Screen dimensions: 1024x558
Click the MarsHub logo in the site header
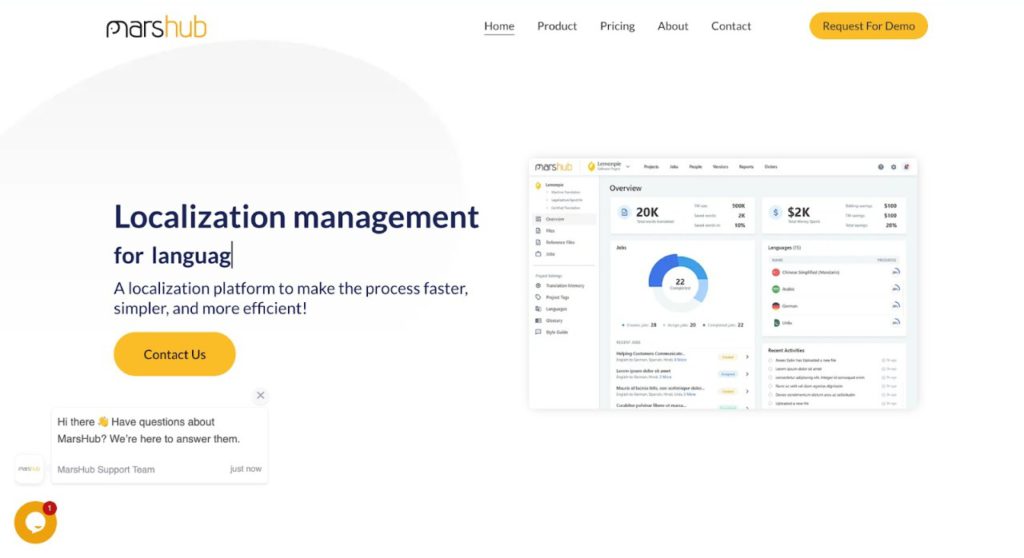156,27
